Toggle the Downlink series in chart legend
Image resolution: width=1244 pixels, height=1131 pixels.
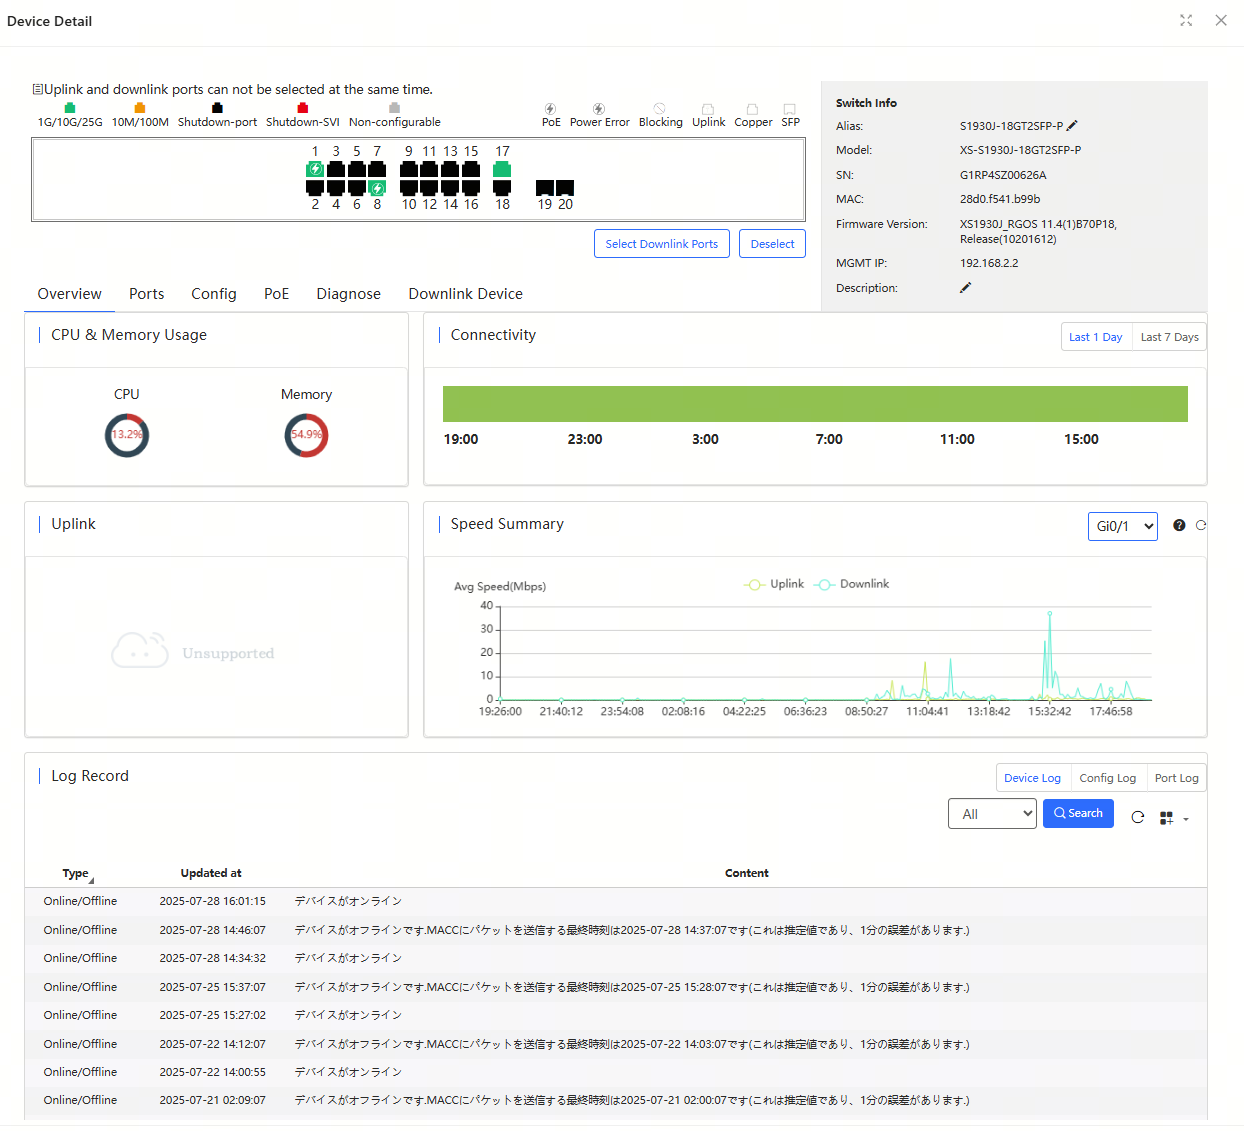pos(852,584)
